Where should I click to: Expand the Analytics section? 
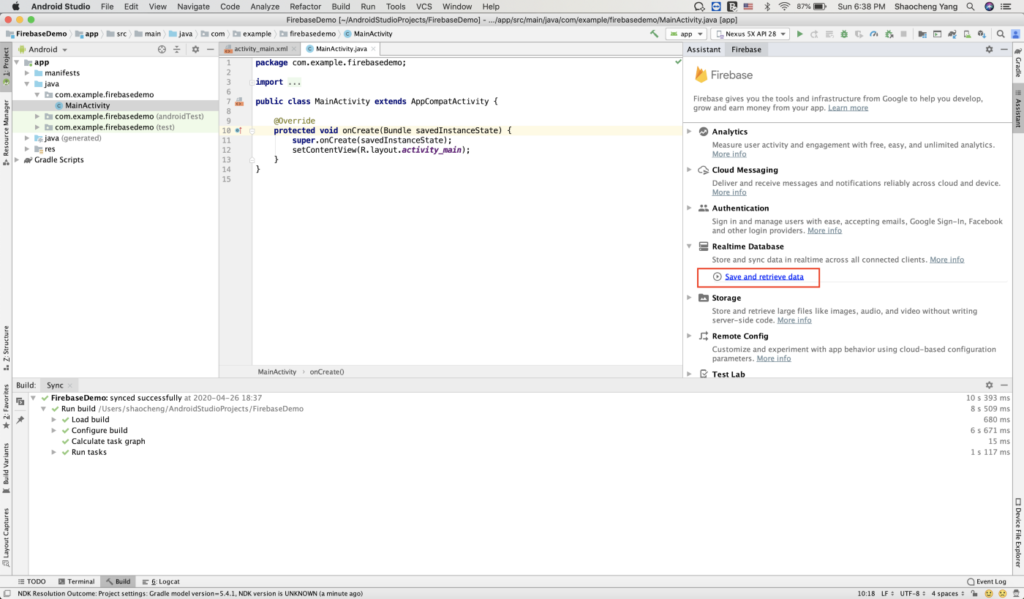[x=689, y=131]
